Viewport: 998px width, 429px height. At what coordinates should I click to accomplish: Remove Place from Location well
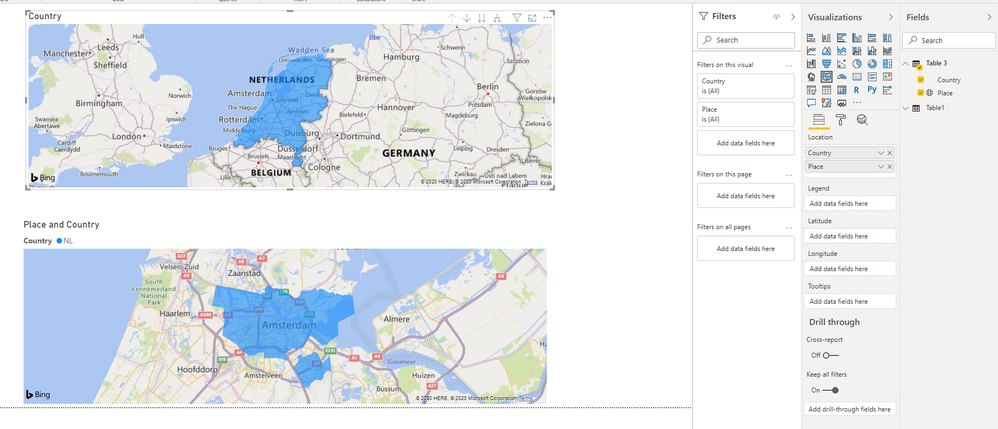click(x=890, y=166)
